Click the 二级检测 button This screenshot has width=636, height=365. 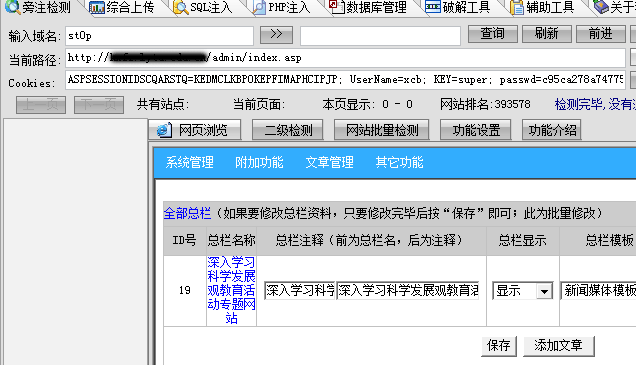coord(288,130)
